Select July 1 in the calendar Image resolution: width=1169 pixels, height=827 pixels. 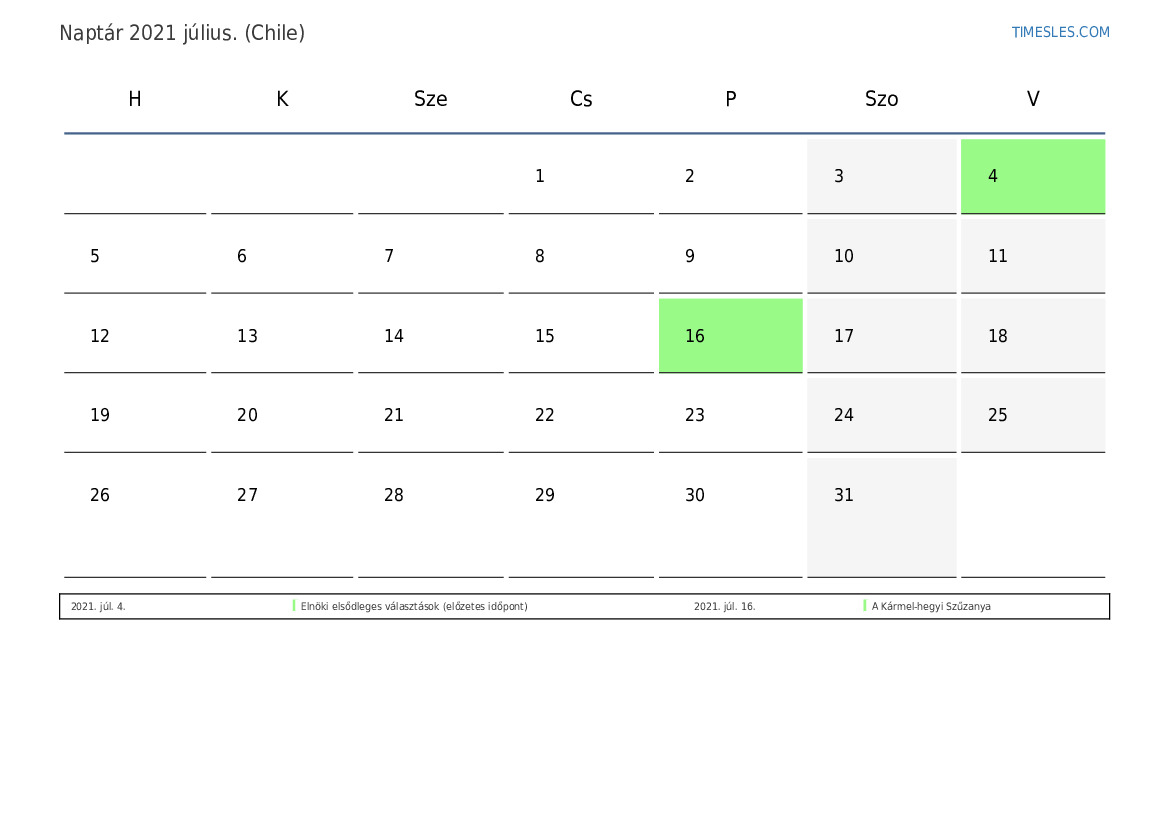(580, 176)
